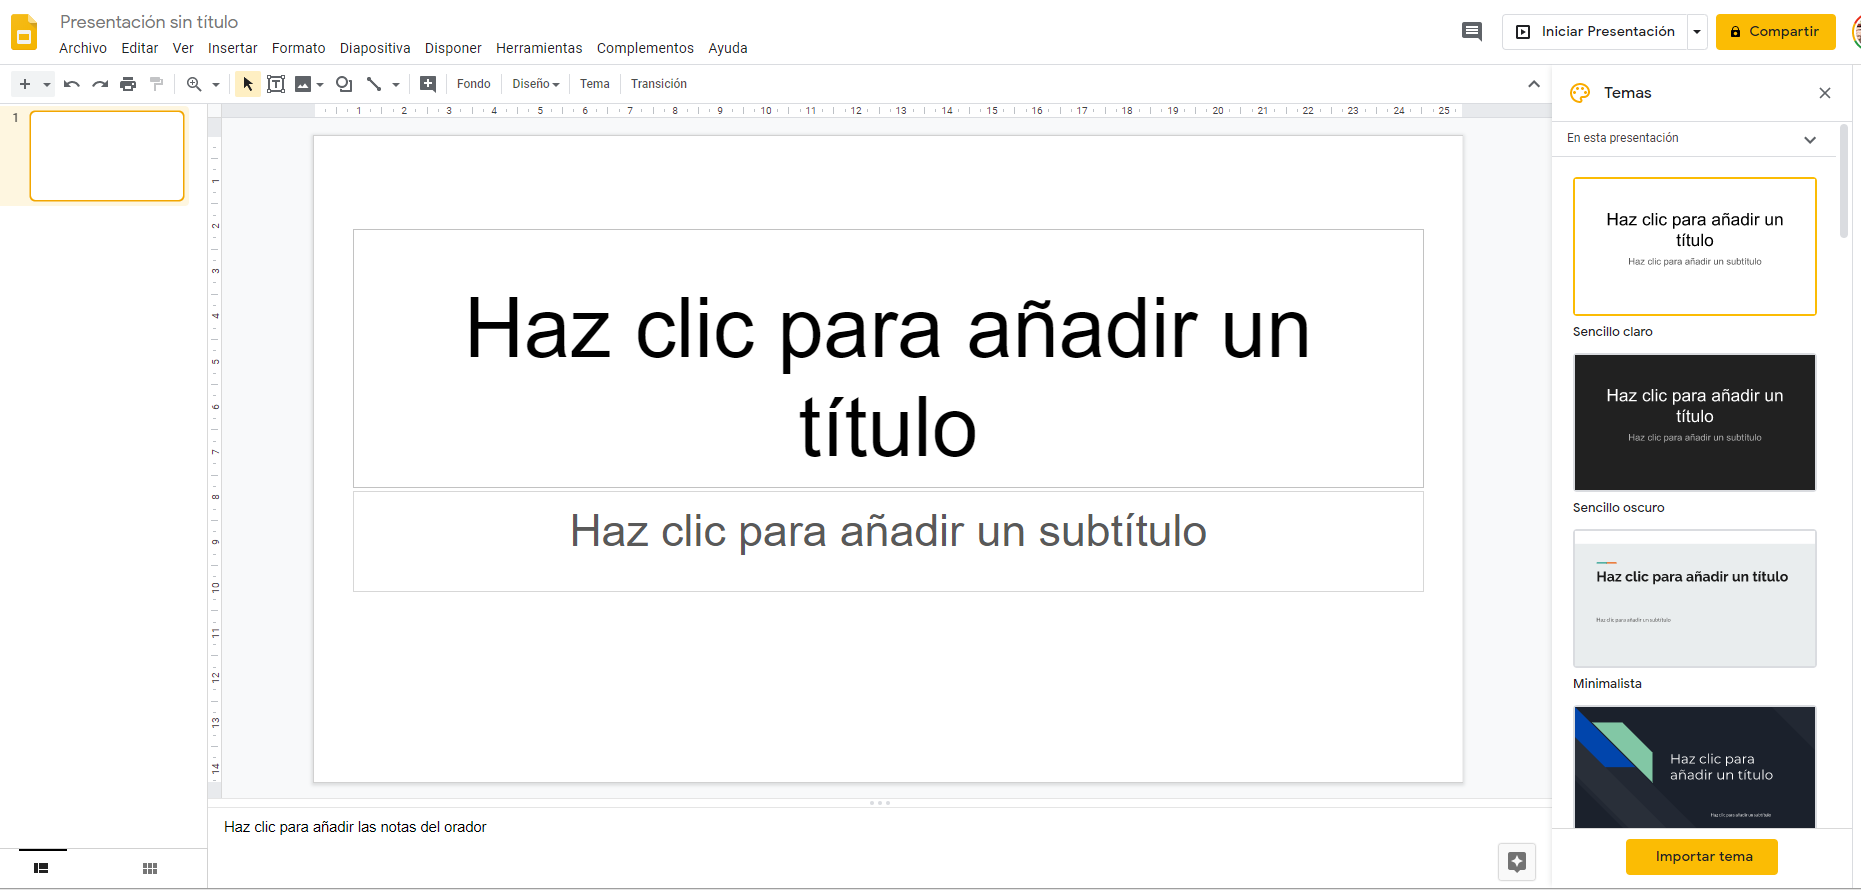The width and height of the screenshot is (1861, 890).
Task: Open the Explore assistant icon
Action: (x=1517, y=862)
